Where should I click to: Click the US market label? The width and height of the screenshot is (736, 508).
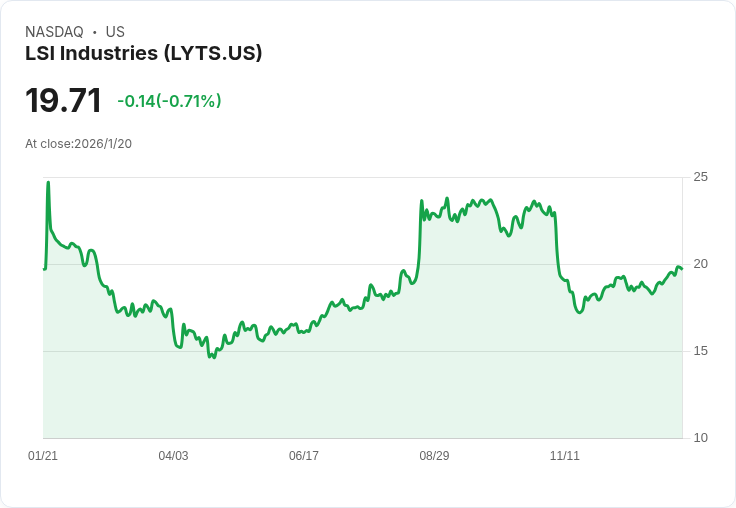[115, 32]
